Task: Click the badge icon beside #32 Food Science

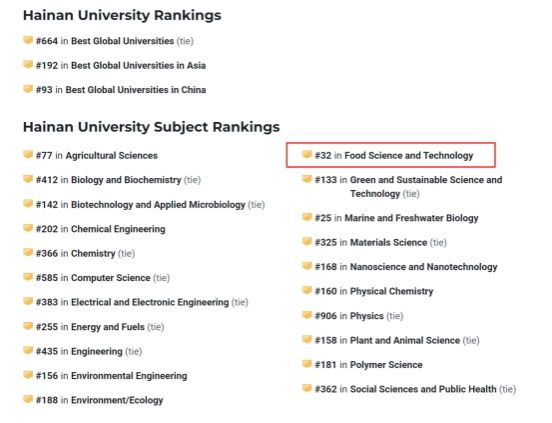Action: (x=307, y=154)
